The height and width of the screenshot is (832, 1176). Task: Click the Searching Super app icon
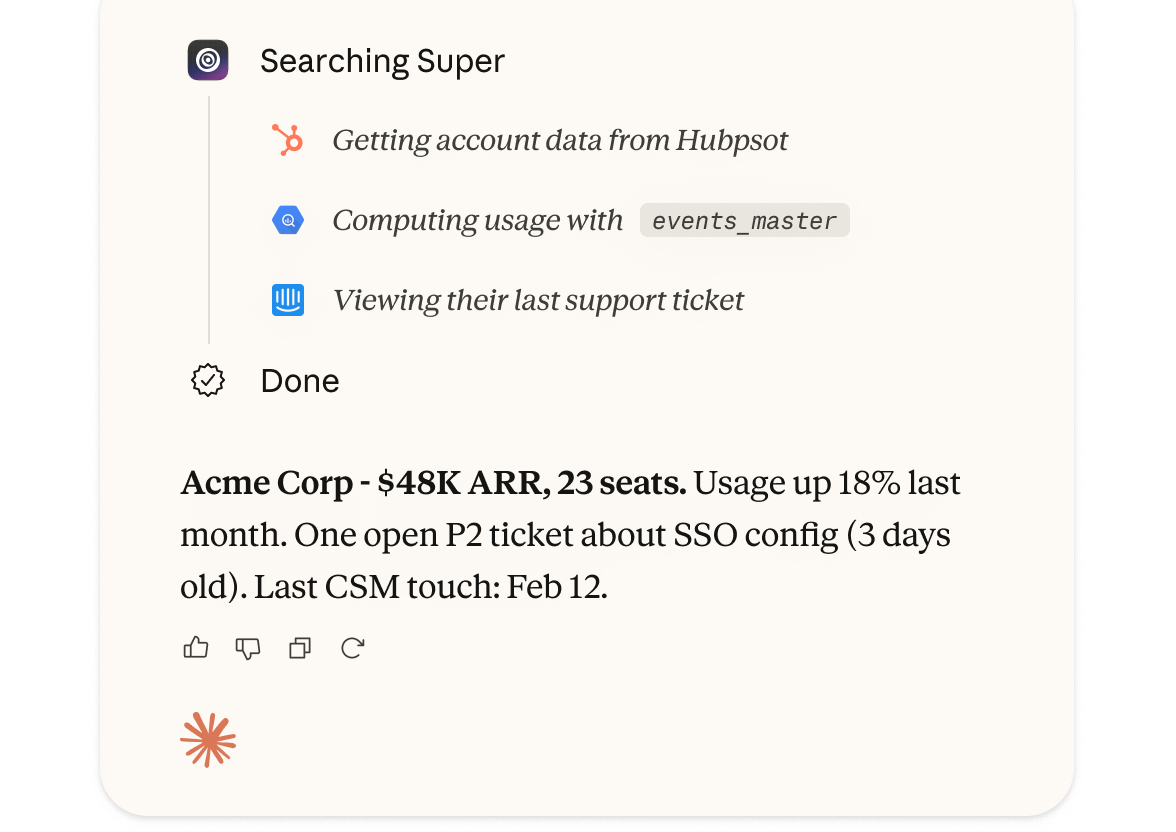208,60
